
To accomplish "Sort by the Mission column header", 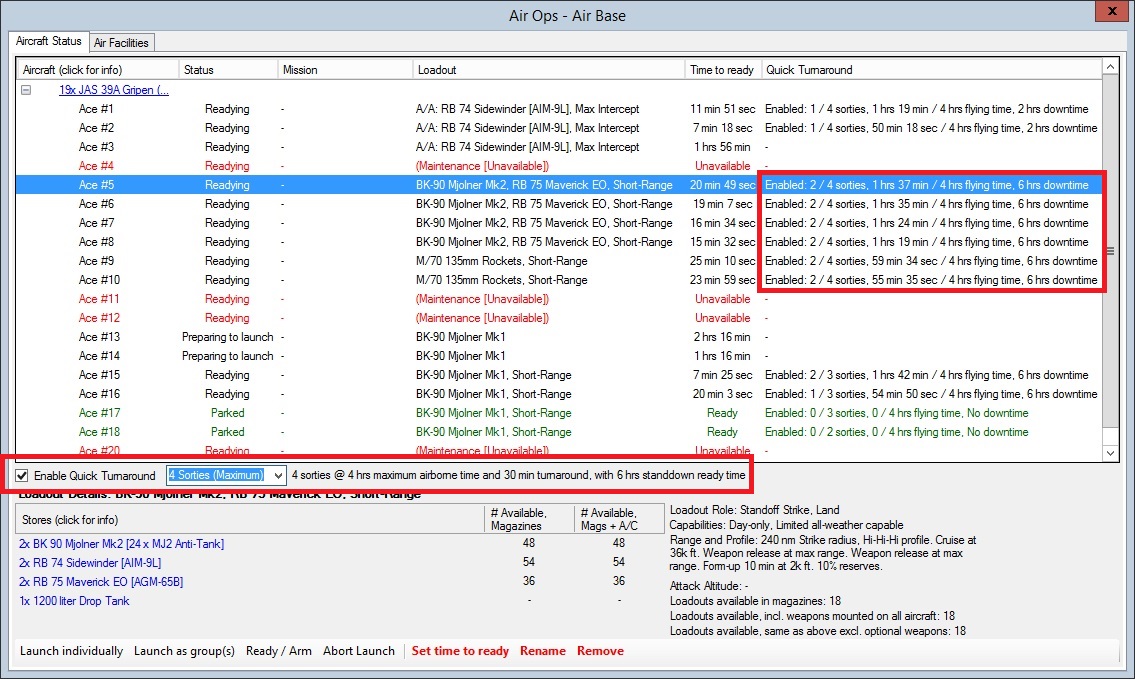I will 345,69.
